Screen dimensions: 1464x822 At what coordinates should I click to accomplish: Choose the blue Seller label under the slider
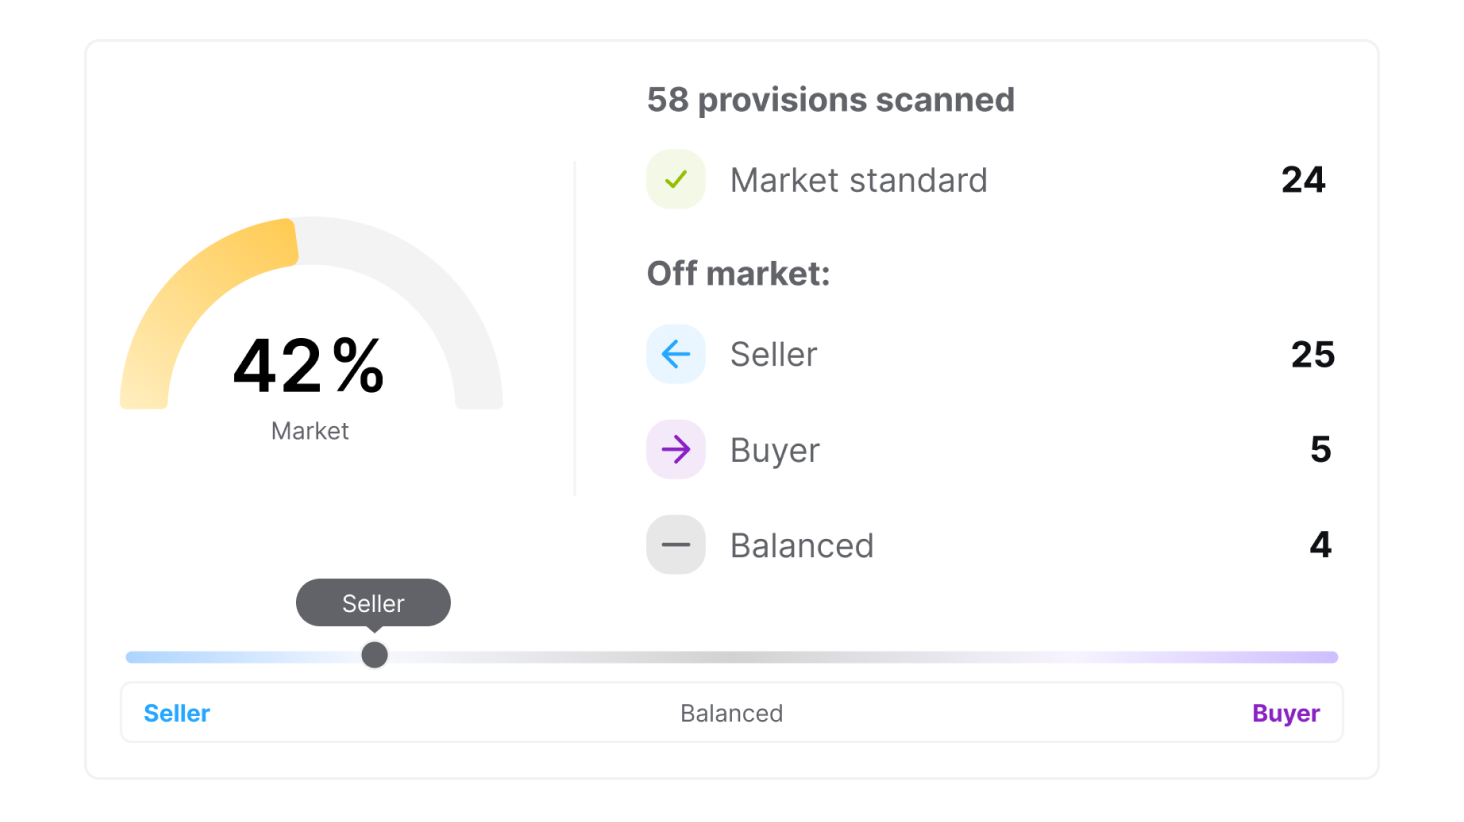[x=177, y=713]
